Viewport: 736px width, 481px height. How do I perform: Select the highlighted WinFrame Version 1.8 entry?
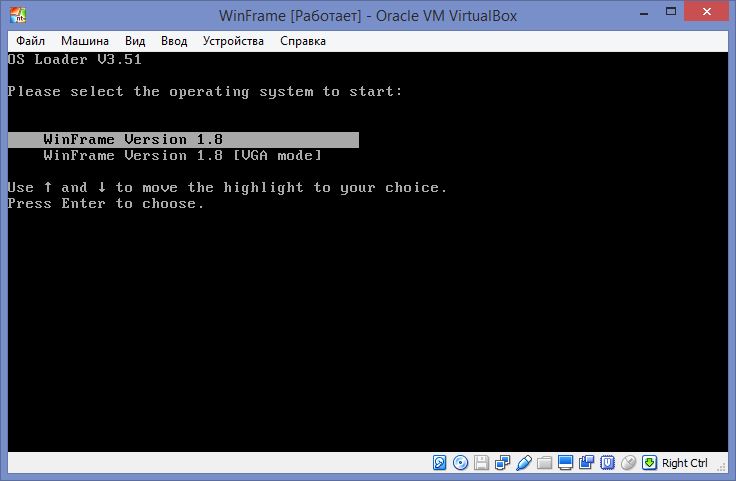[x=183, y=139]
